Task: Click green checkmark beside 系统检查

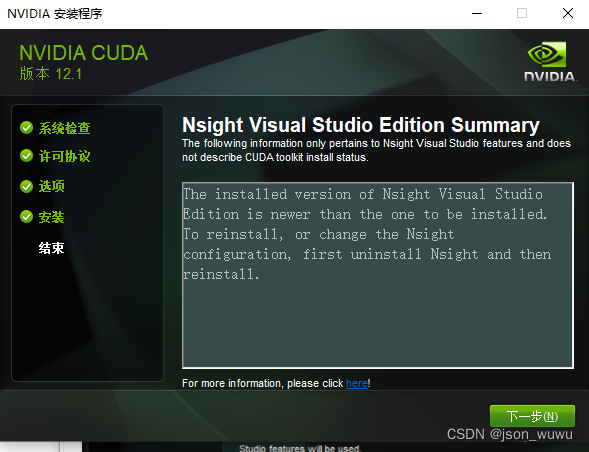Action: (26, 128)
